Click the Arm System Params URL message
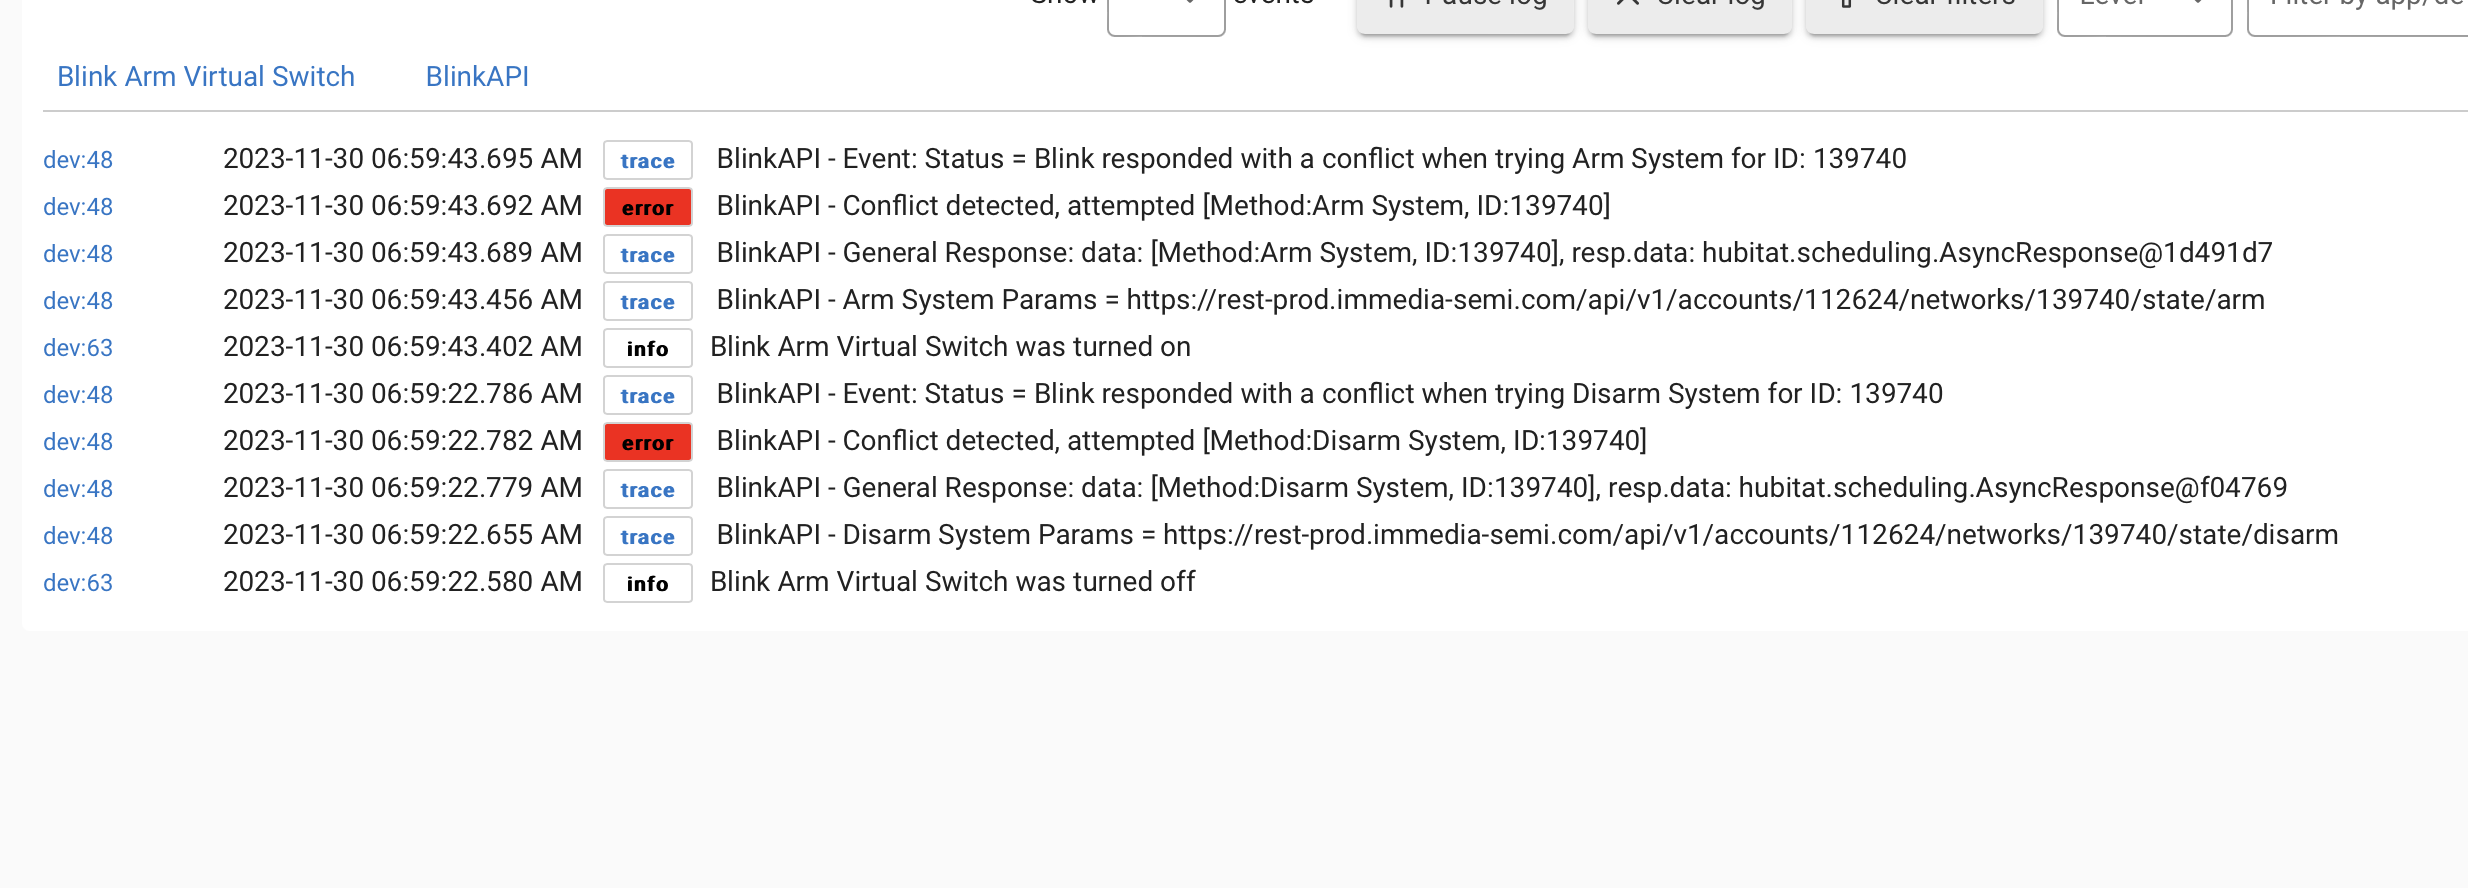Image resolution: width=2468 pixels, height=888 pixels. pyautogui.click(x=1491, y=300)
